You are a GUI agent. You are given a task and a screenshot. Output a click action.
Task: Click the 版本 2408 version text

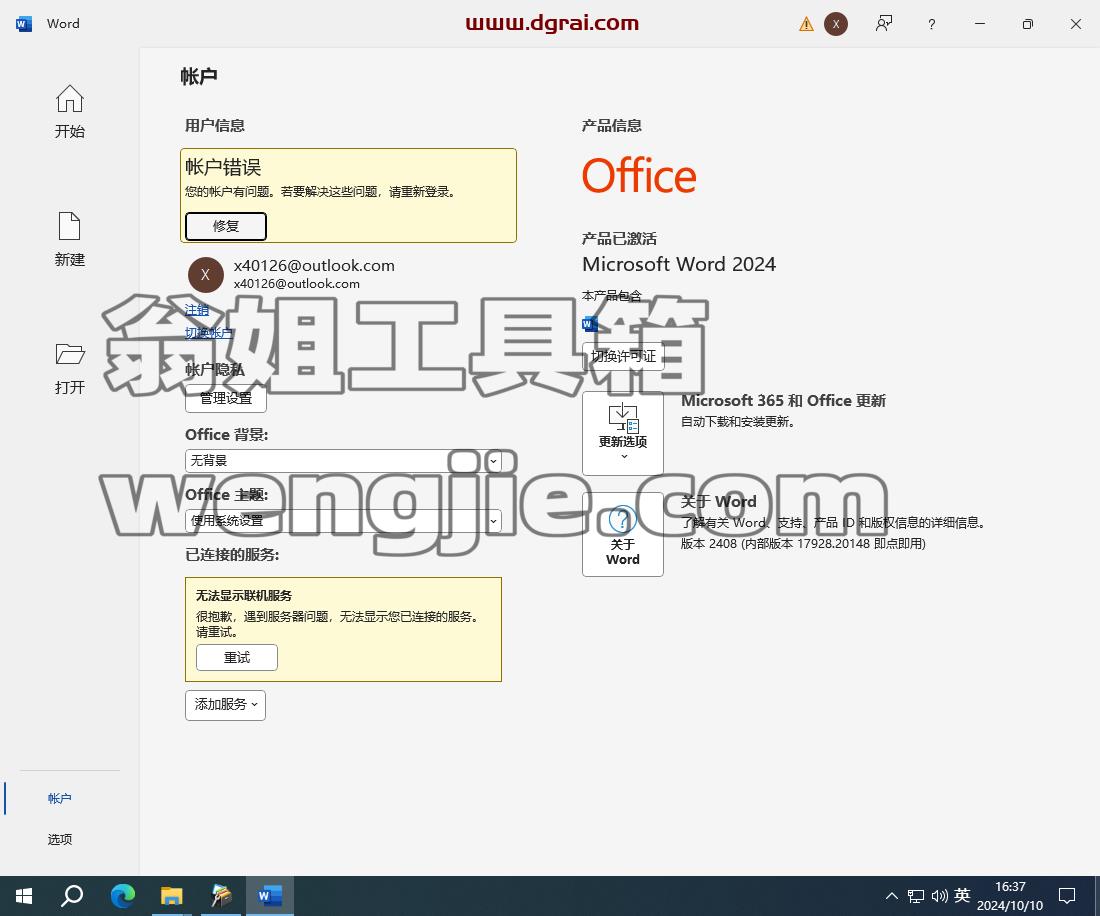(803, 543)
